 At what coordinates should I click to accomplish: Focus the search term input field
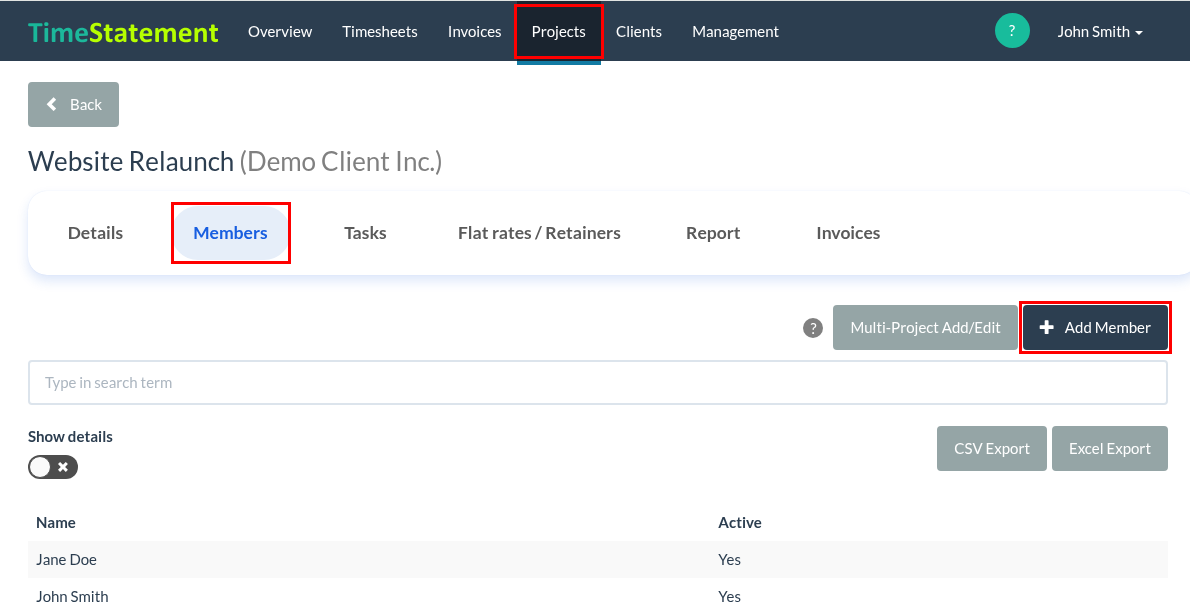tap(598, 383)
